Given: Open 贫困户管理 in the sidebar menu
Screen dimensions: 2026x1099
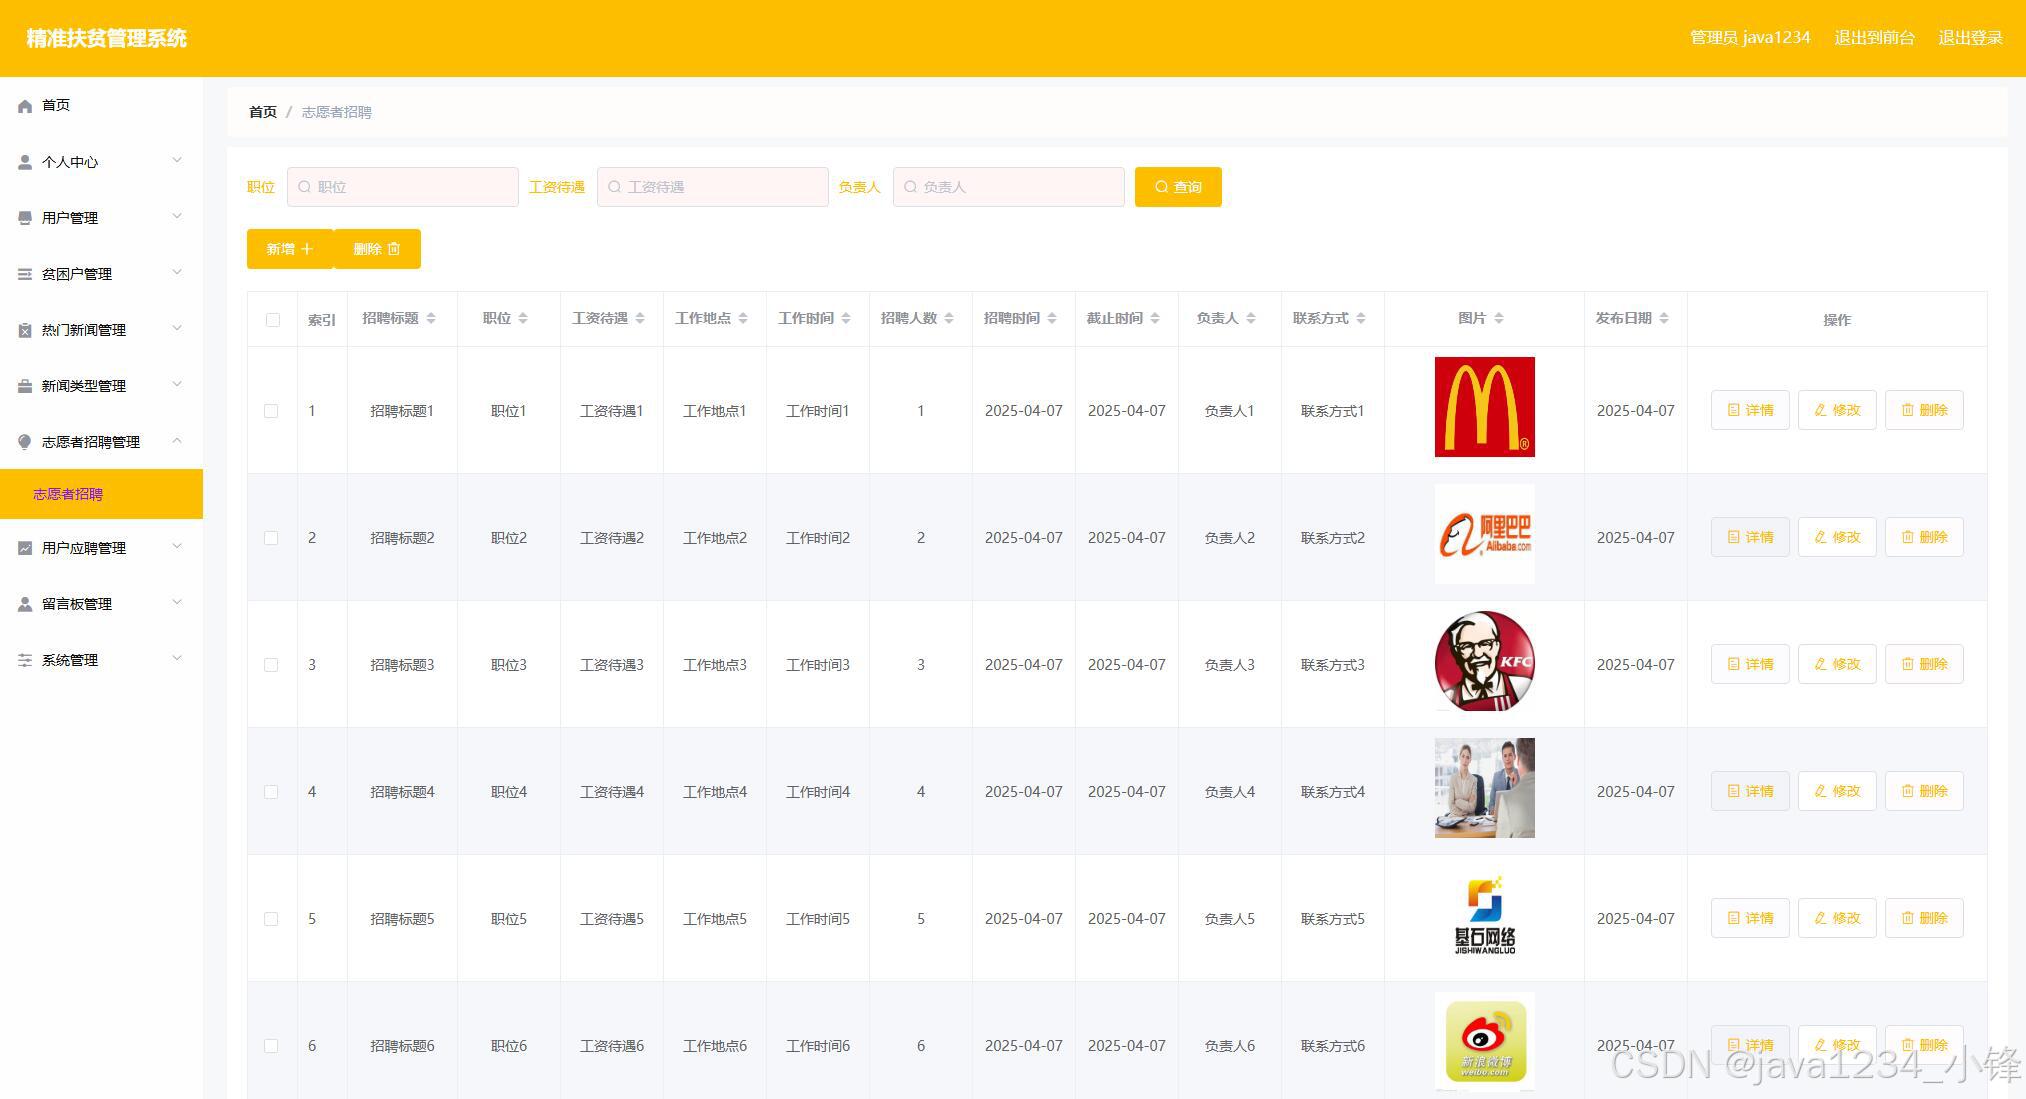Looking at the screenshot, I should click(x=77, y=274).
